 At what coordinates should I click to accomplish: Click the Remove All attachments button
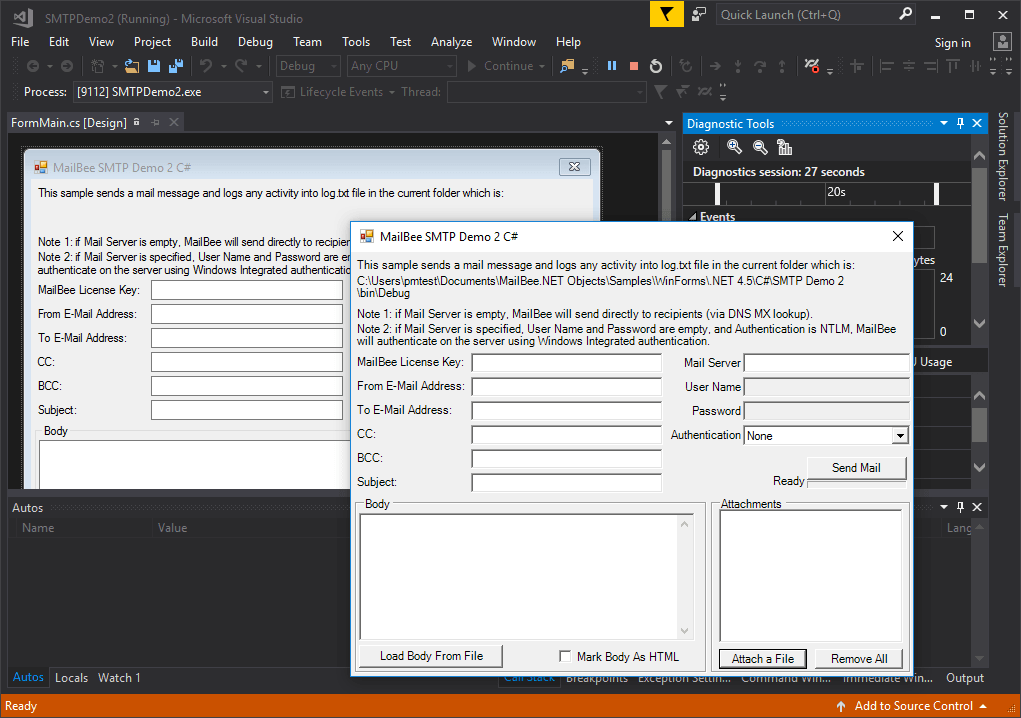click(859, 659)
